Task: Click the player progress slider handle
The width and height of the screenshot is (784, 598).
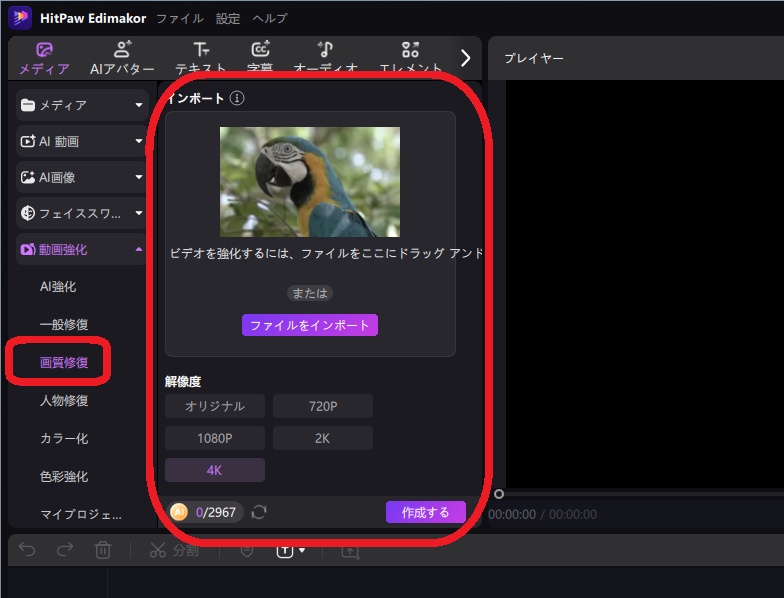Action: tap(498, 494)
